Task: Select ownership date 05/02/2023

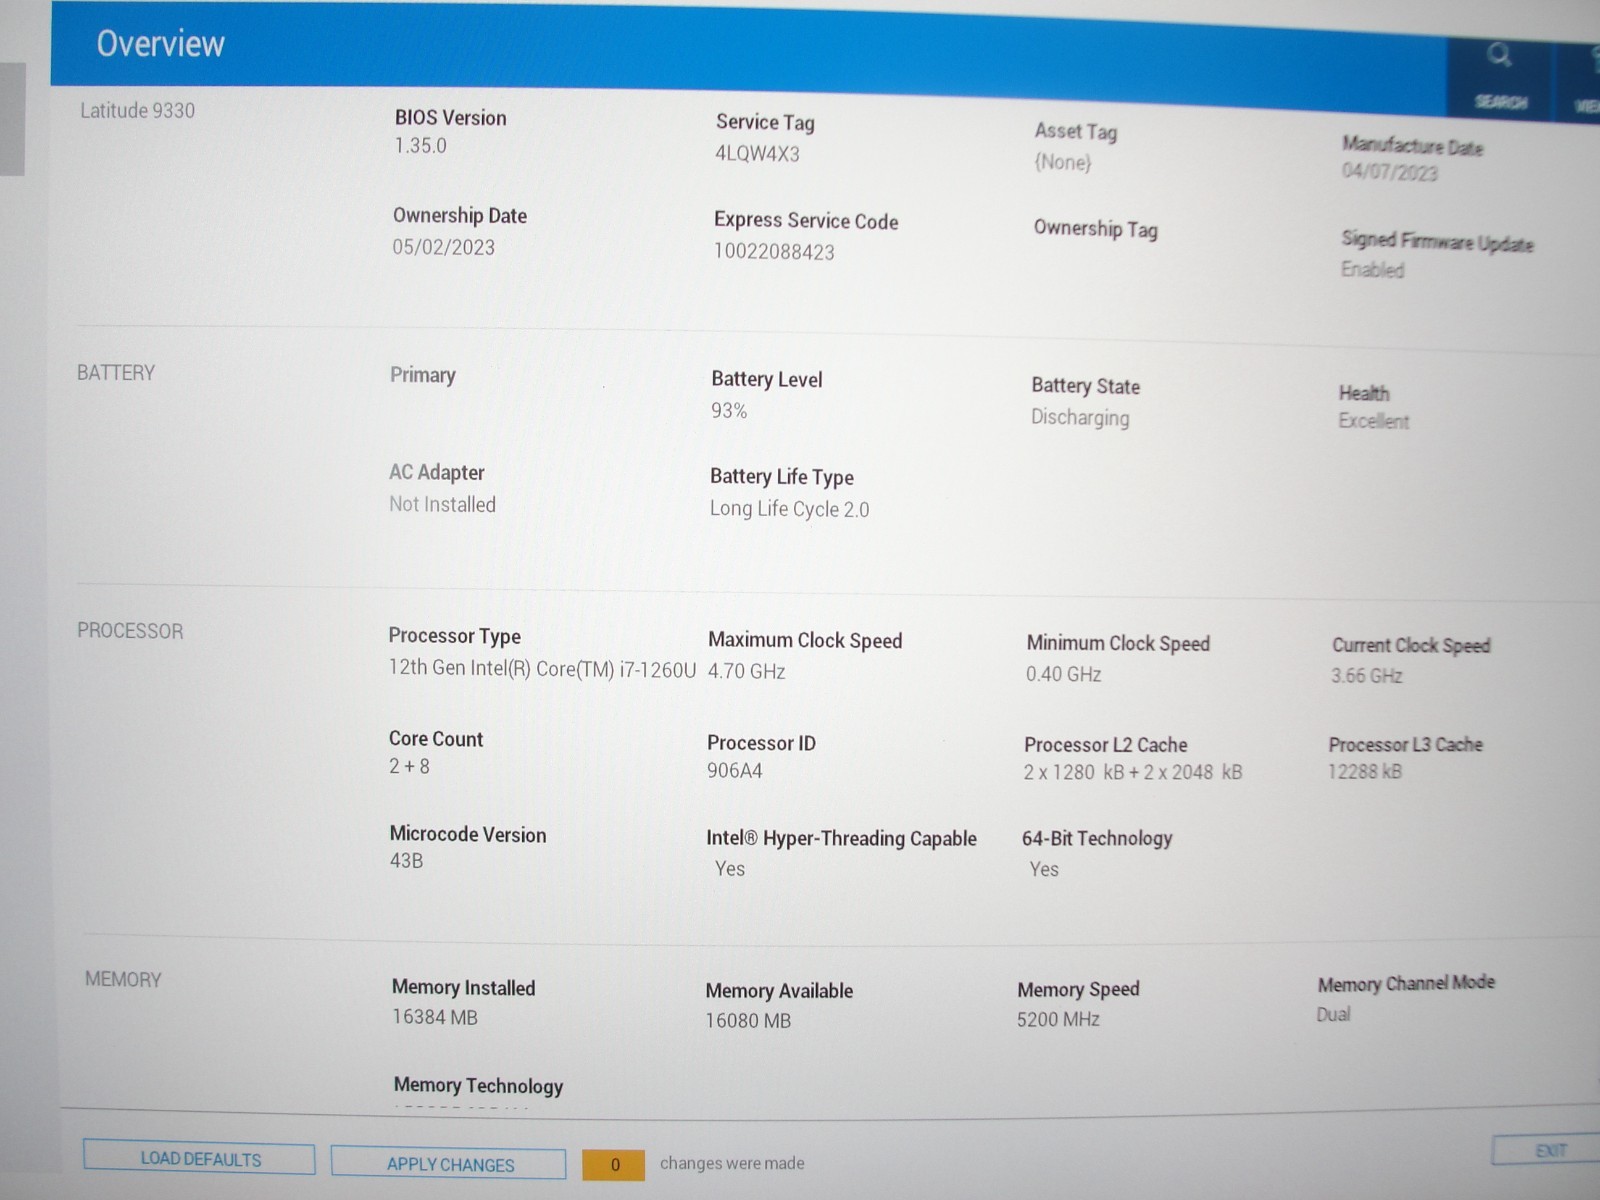Action: [443, 247]
